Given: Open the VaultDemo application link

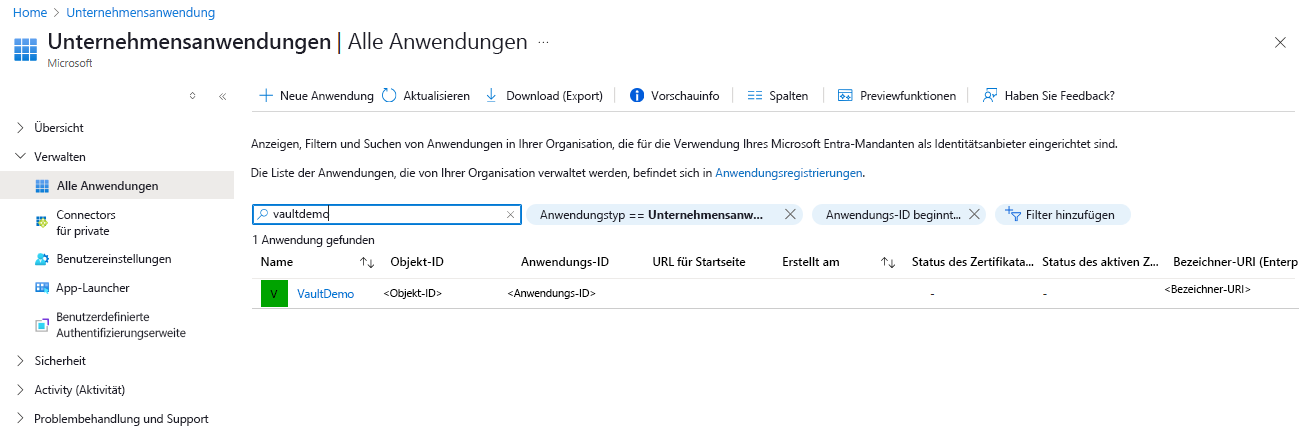Looking at the screenshot, I should click(325, 294).
